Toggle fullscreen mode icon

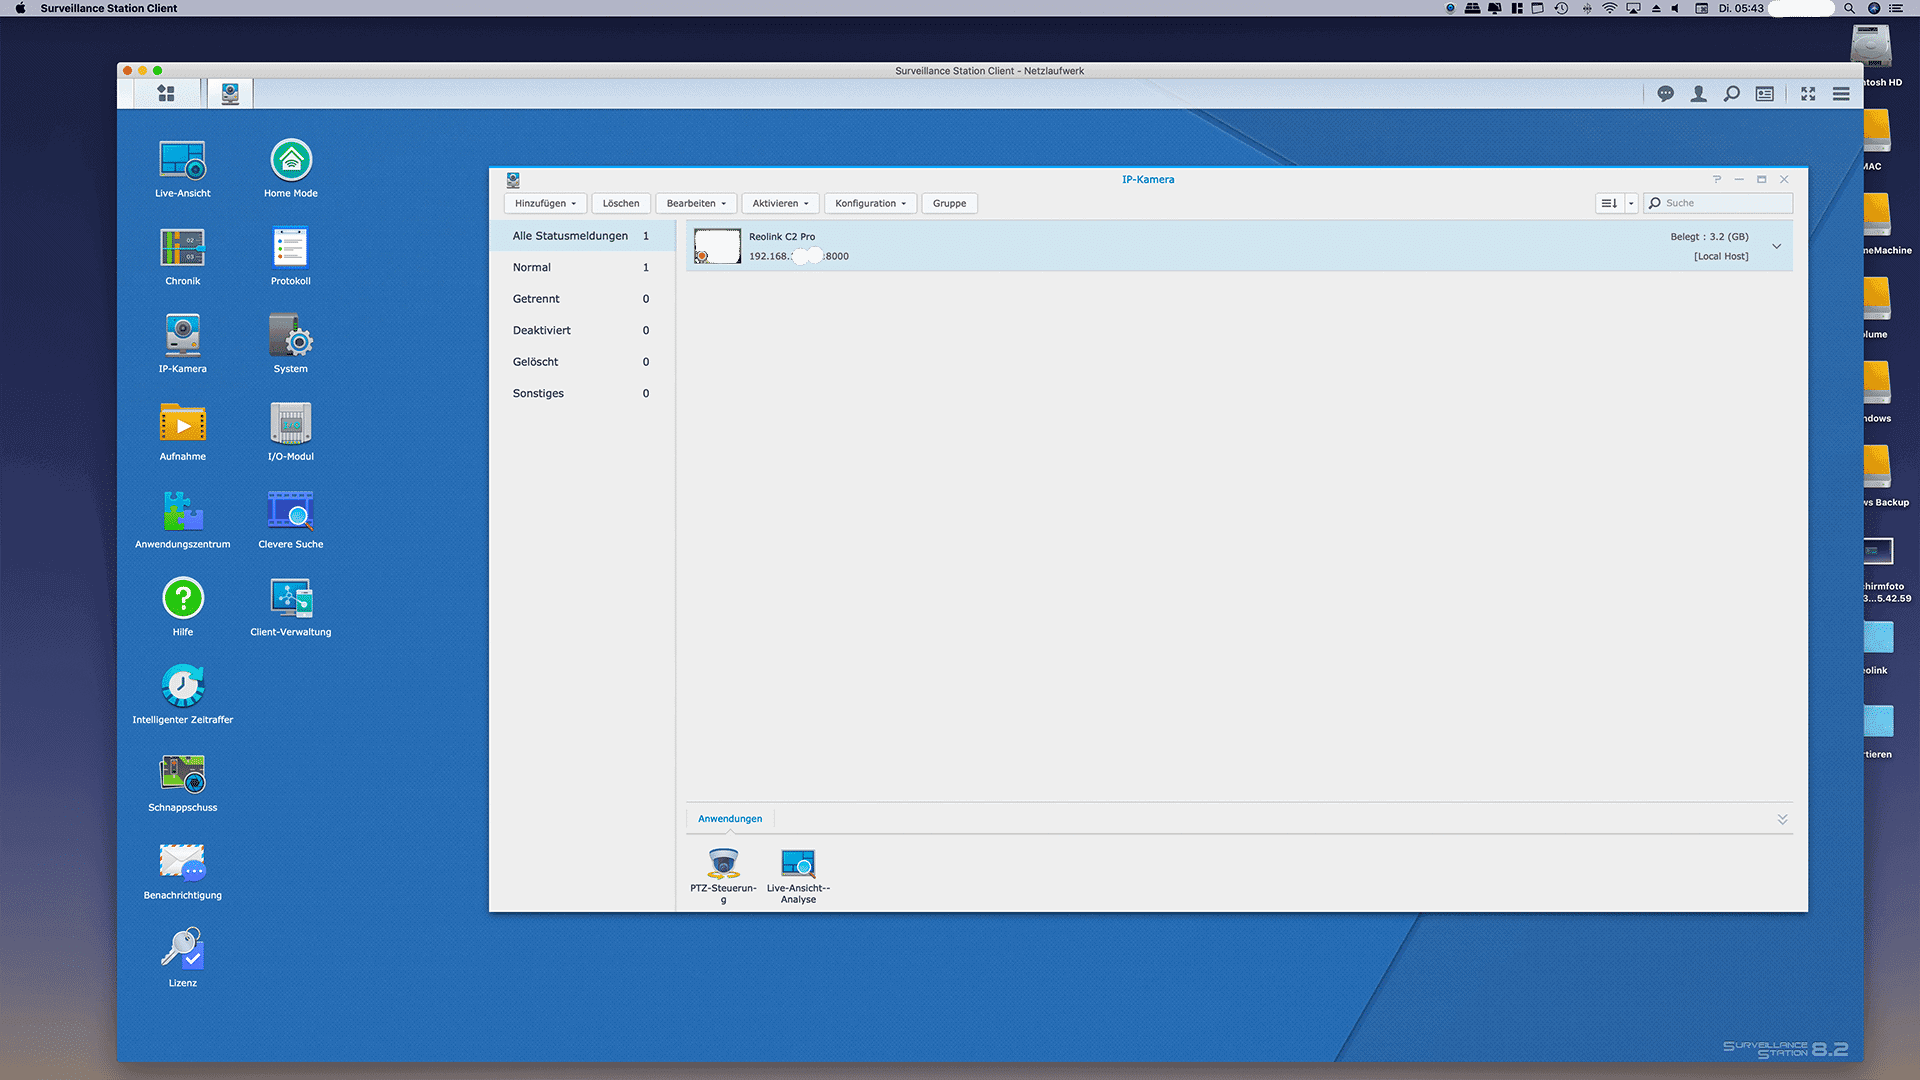(x=1808, y=93)
